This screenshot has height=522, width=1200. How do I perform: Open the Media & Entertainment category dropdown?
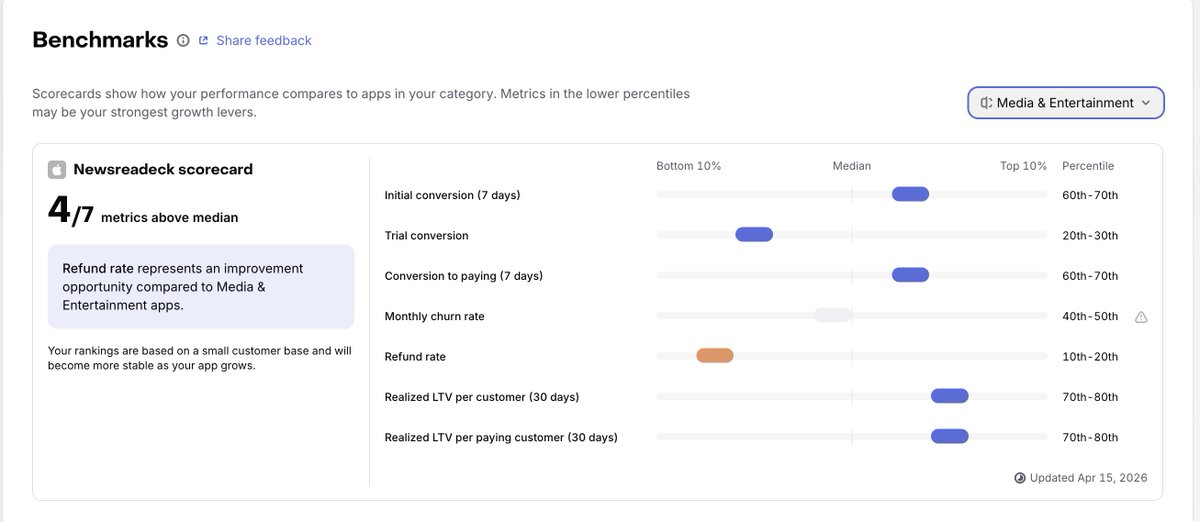click(1066, 103)
